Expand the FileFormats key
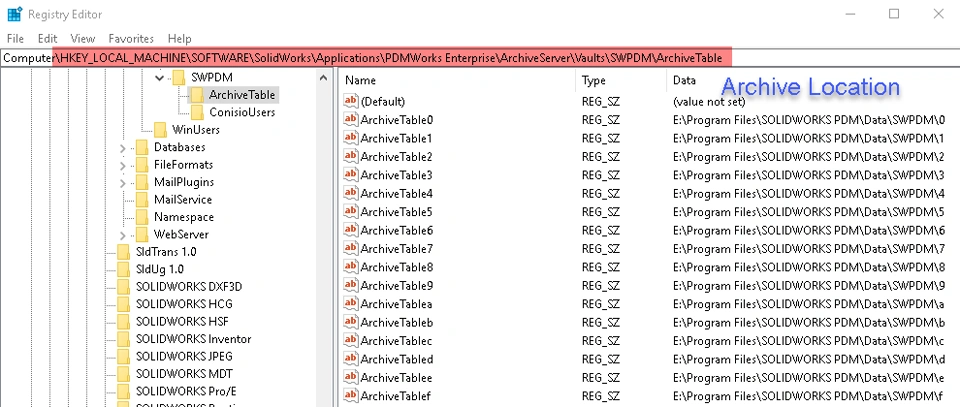Screen dimensions: 960x407 (x=123, y=165)
